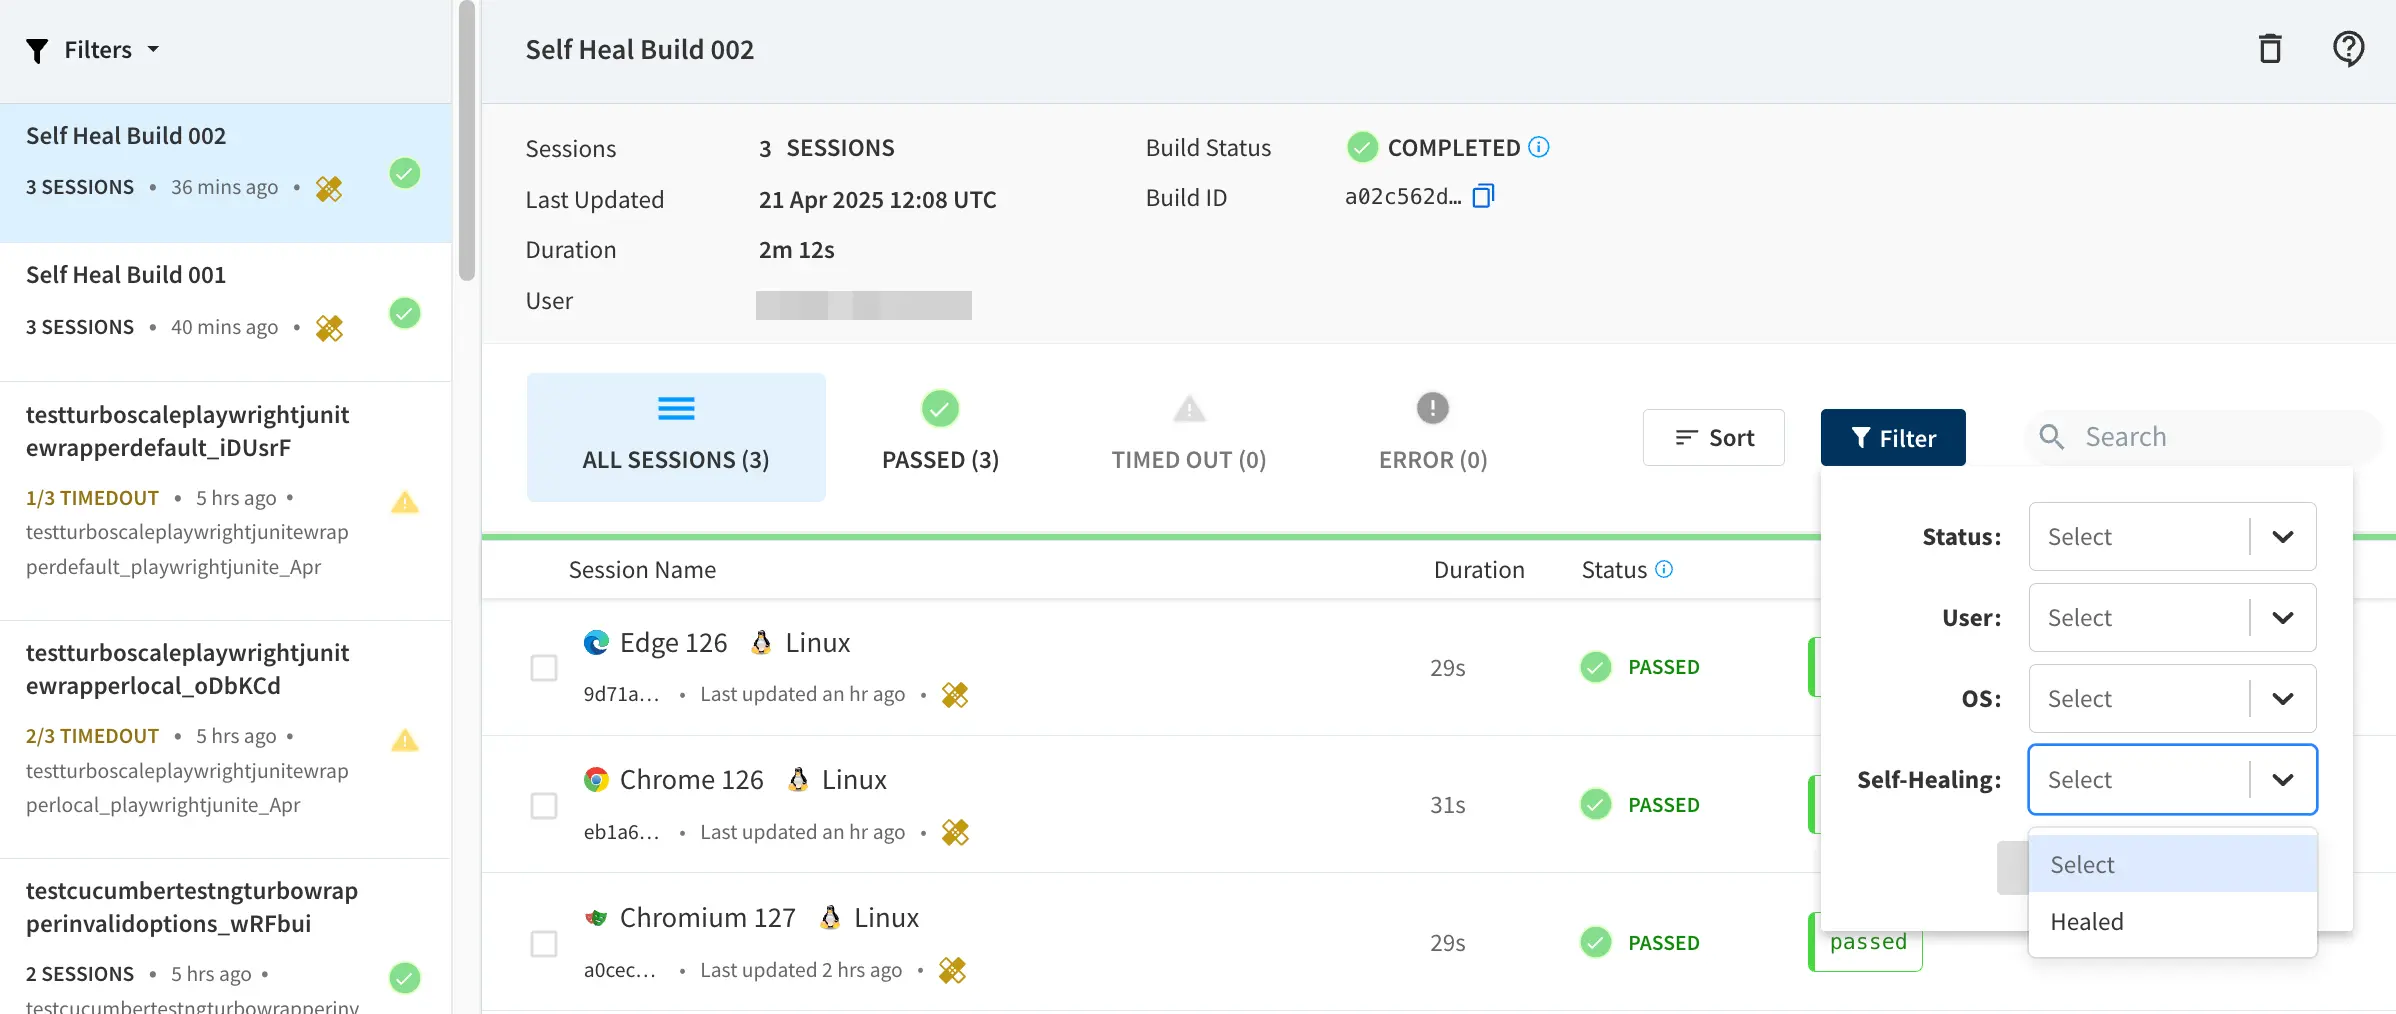Open the User filter dropdown
This screenshot has height=1014, width=2396.
tap(2172, 618)
